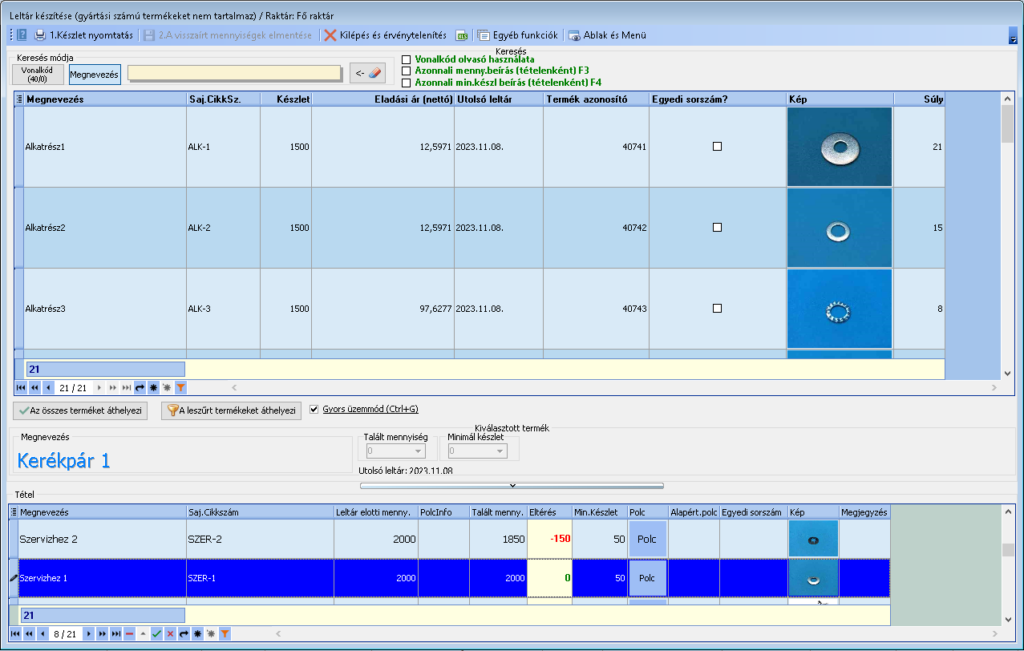The image size is (1024, 651).
Task: Open the Egyéb funkciók menu
Action: coord(517,35)
